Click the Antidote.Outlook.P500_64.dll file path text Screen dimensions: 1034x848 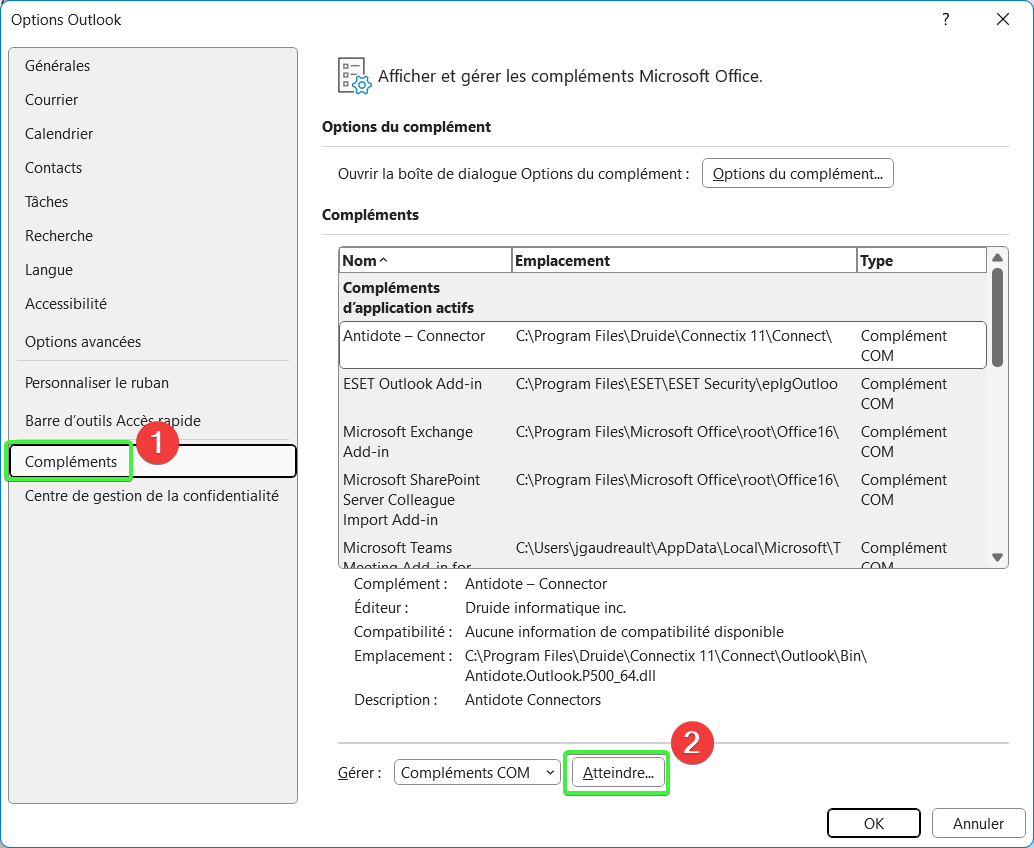coord(560,676)
